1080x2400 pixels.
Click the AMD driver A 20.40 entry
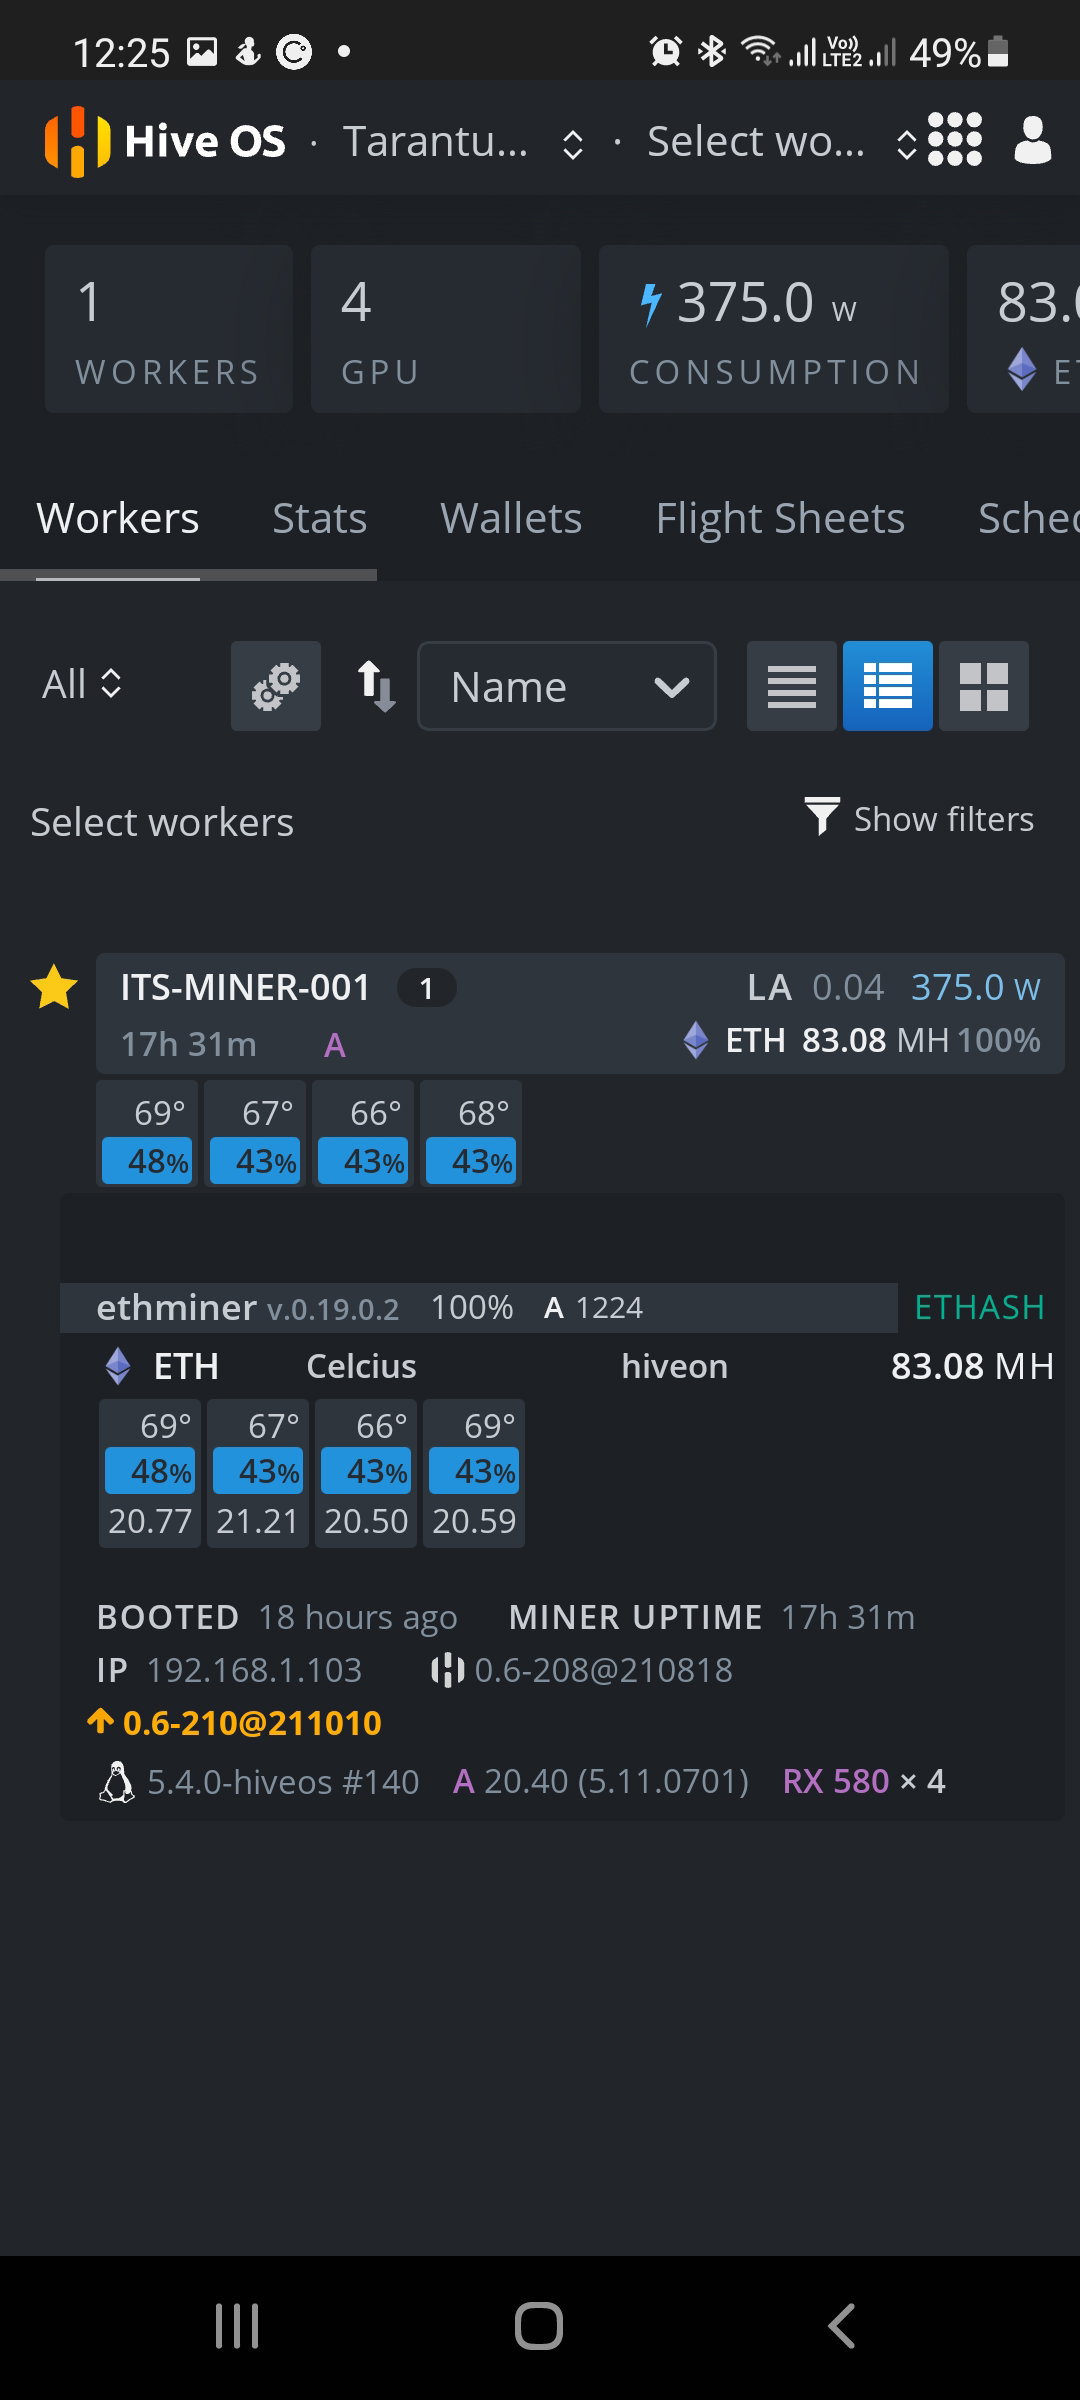pos(600,1781)
